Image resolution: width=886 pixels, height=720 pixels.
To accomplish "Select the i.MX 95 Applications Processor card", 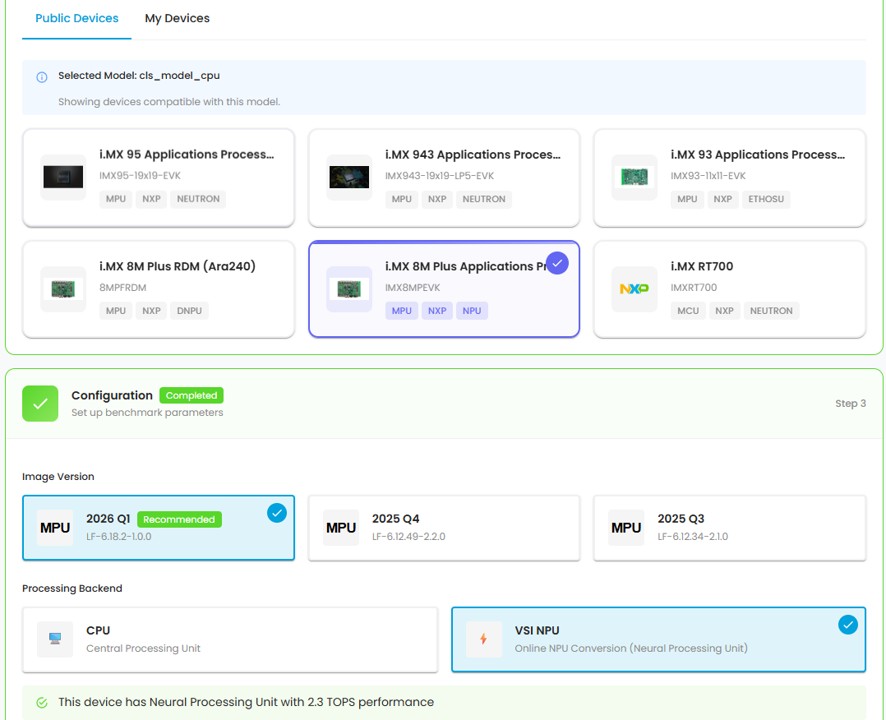I will 158,177.
